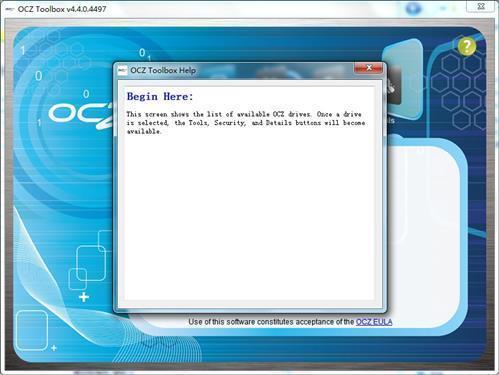Click the Tools icon behind help dialog
499x375 pixels.
tap(394, 85)
